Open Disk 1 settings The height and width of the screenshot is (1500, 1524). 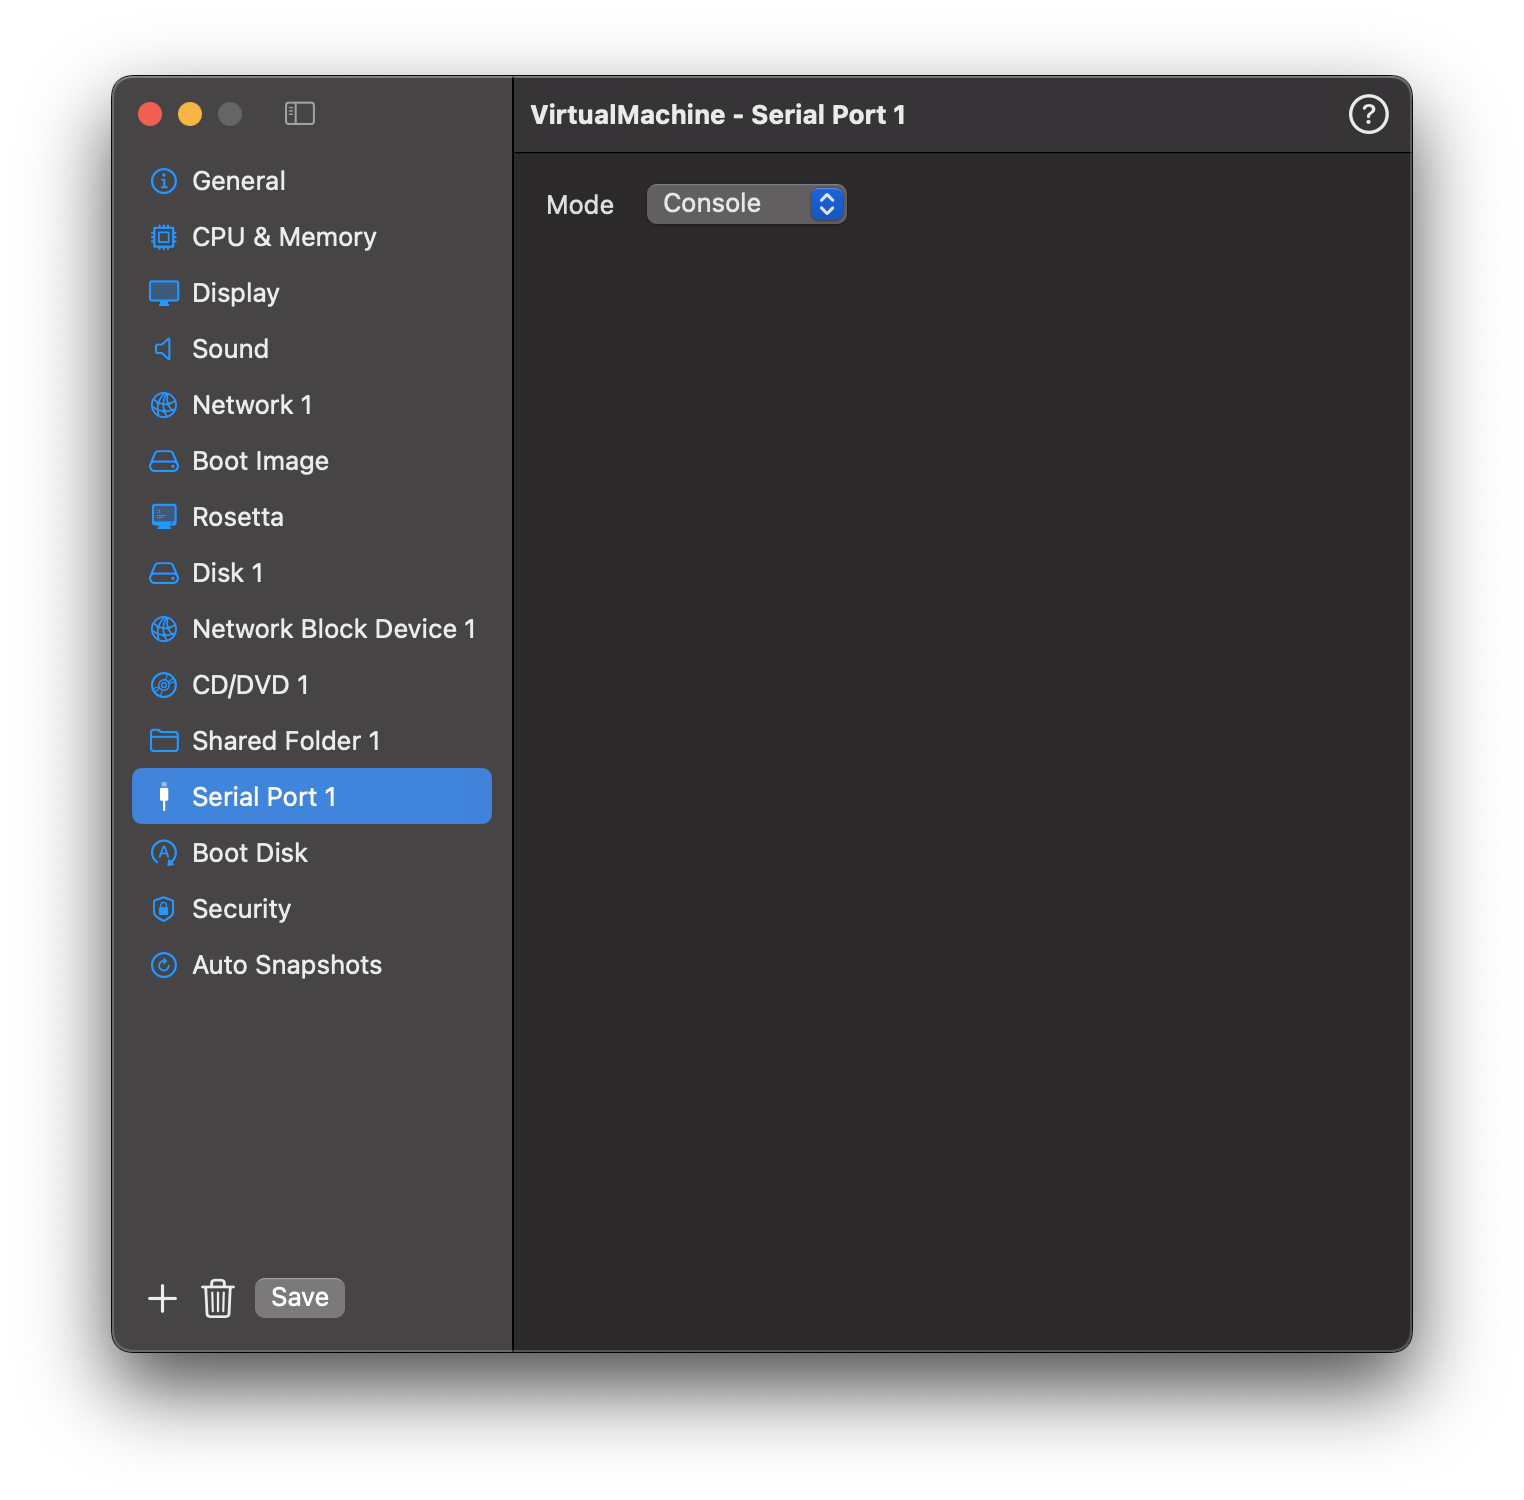click(227, 573)
